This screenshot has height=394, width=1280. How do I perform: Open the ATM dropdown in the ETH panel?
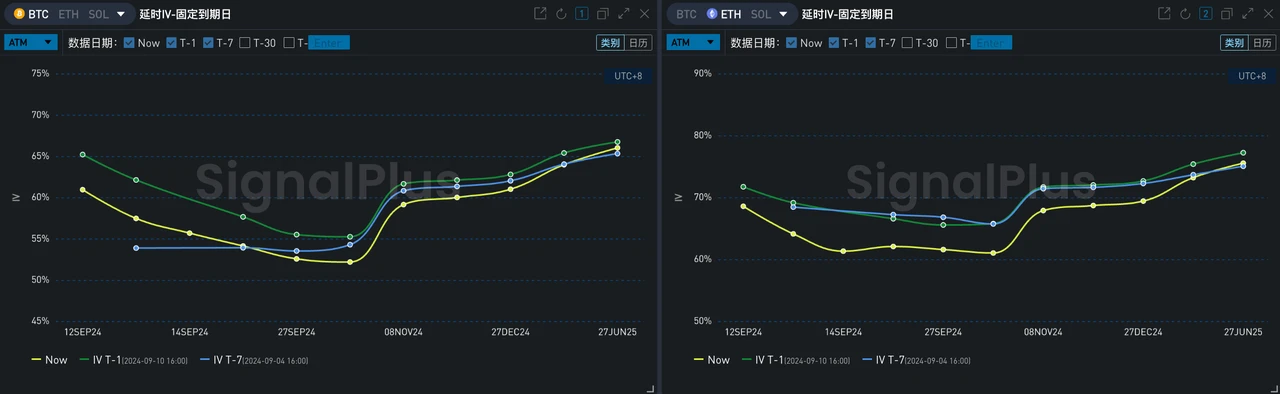coord(693,42)
